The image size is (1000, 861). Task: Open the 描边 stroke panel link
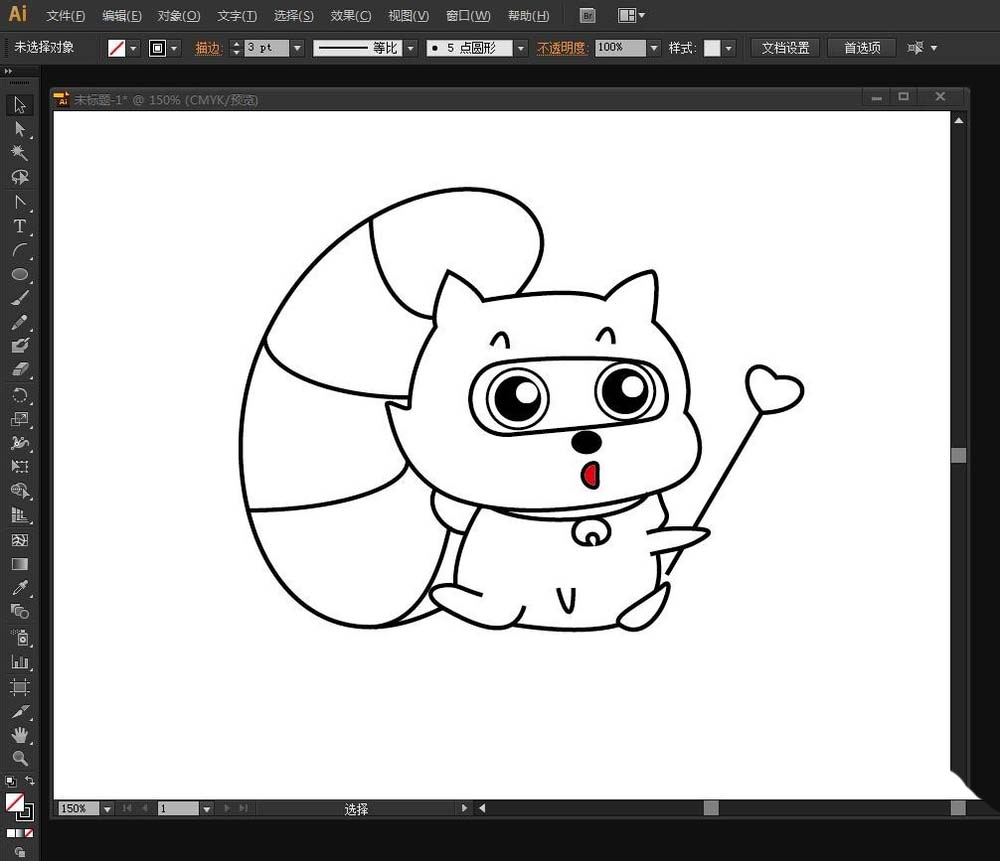click(207, 48)
